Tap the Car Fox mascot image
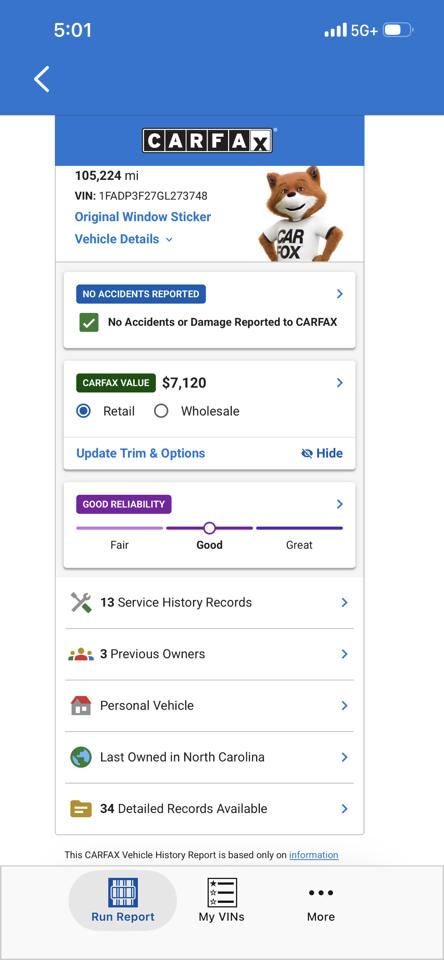Screen dimensions: 444x960 coord(300,214)
